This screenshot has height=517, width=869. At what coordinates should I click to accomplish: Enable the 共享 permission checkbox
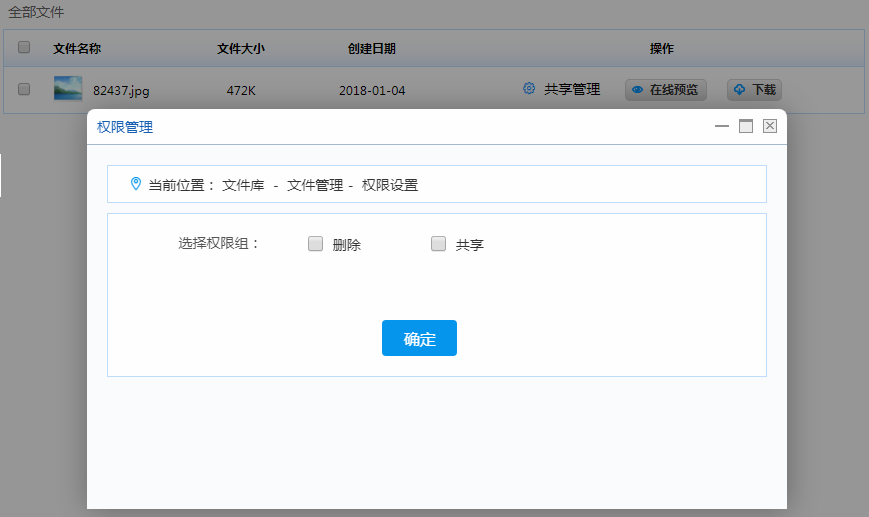coord(438,243)
